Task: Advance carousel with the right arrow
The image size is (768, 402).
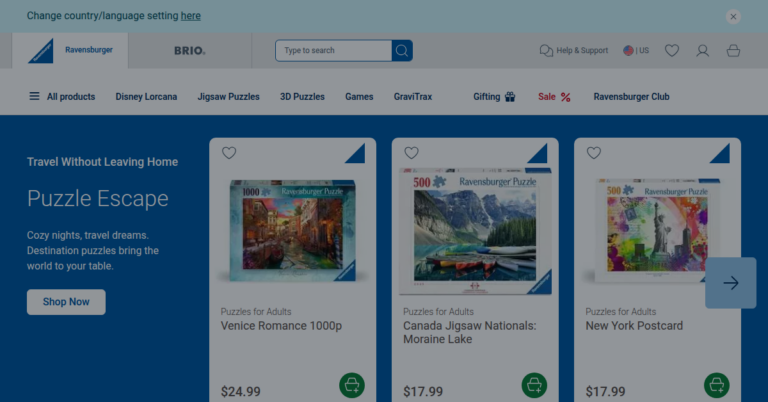Action: [x=730, y=283]
